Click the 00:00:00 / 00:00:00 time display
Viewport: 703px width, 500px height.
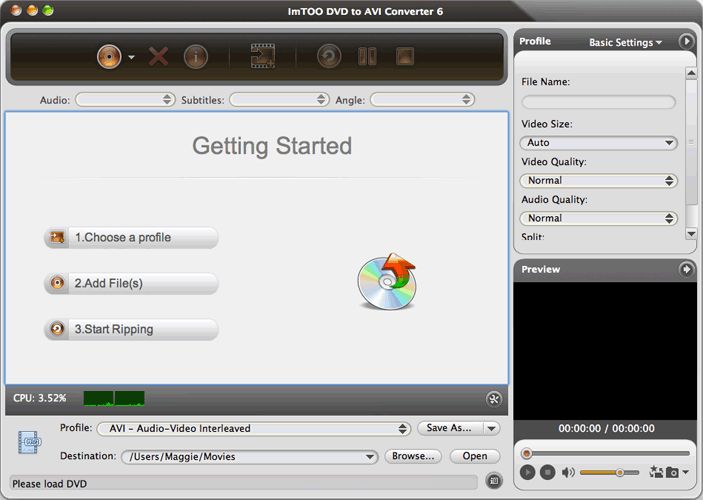coord(606,428)
